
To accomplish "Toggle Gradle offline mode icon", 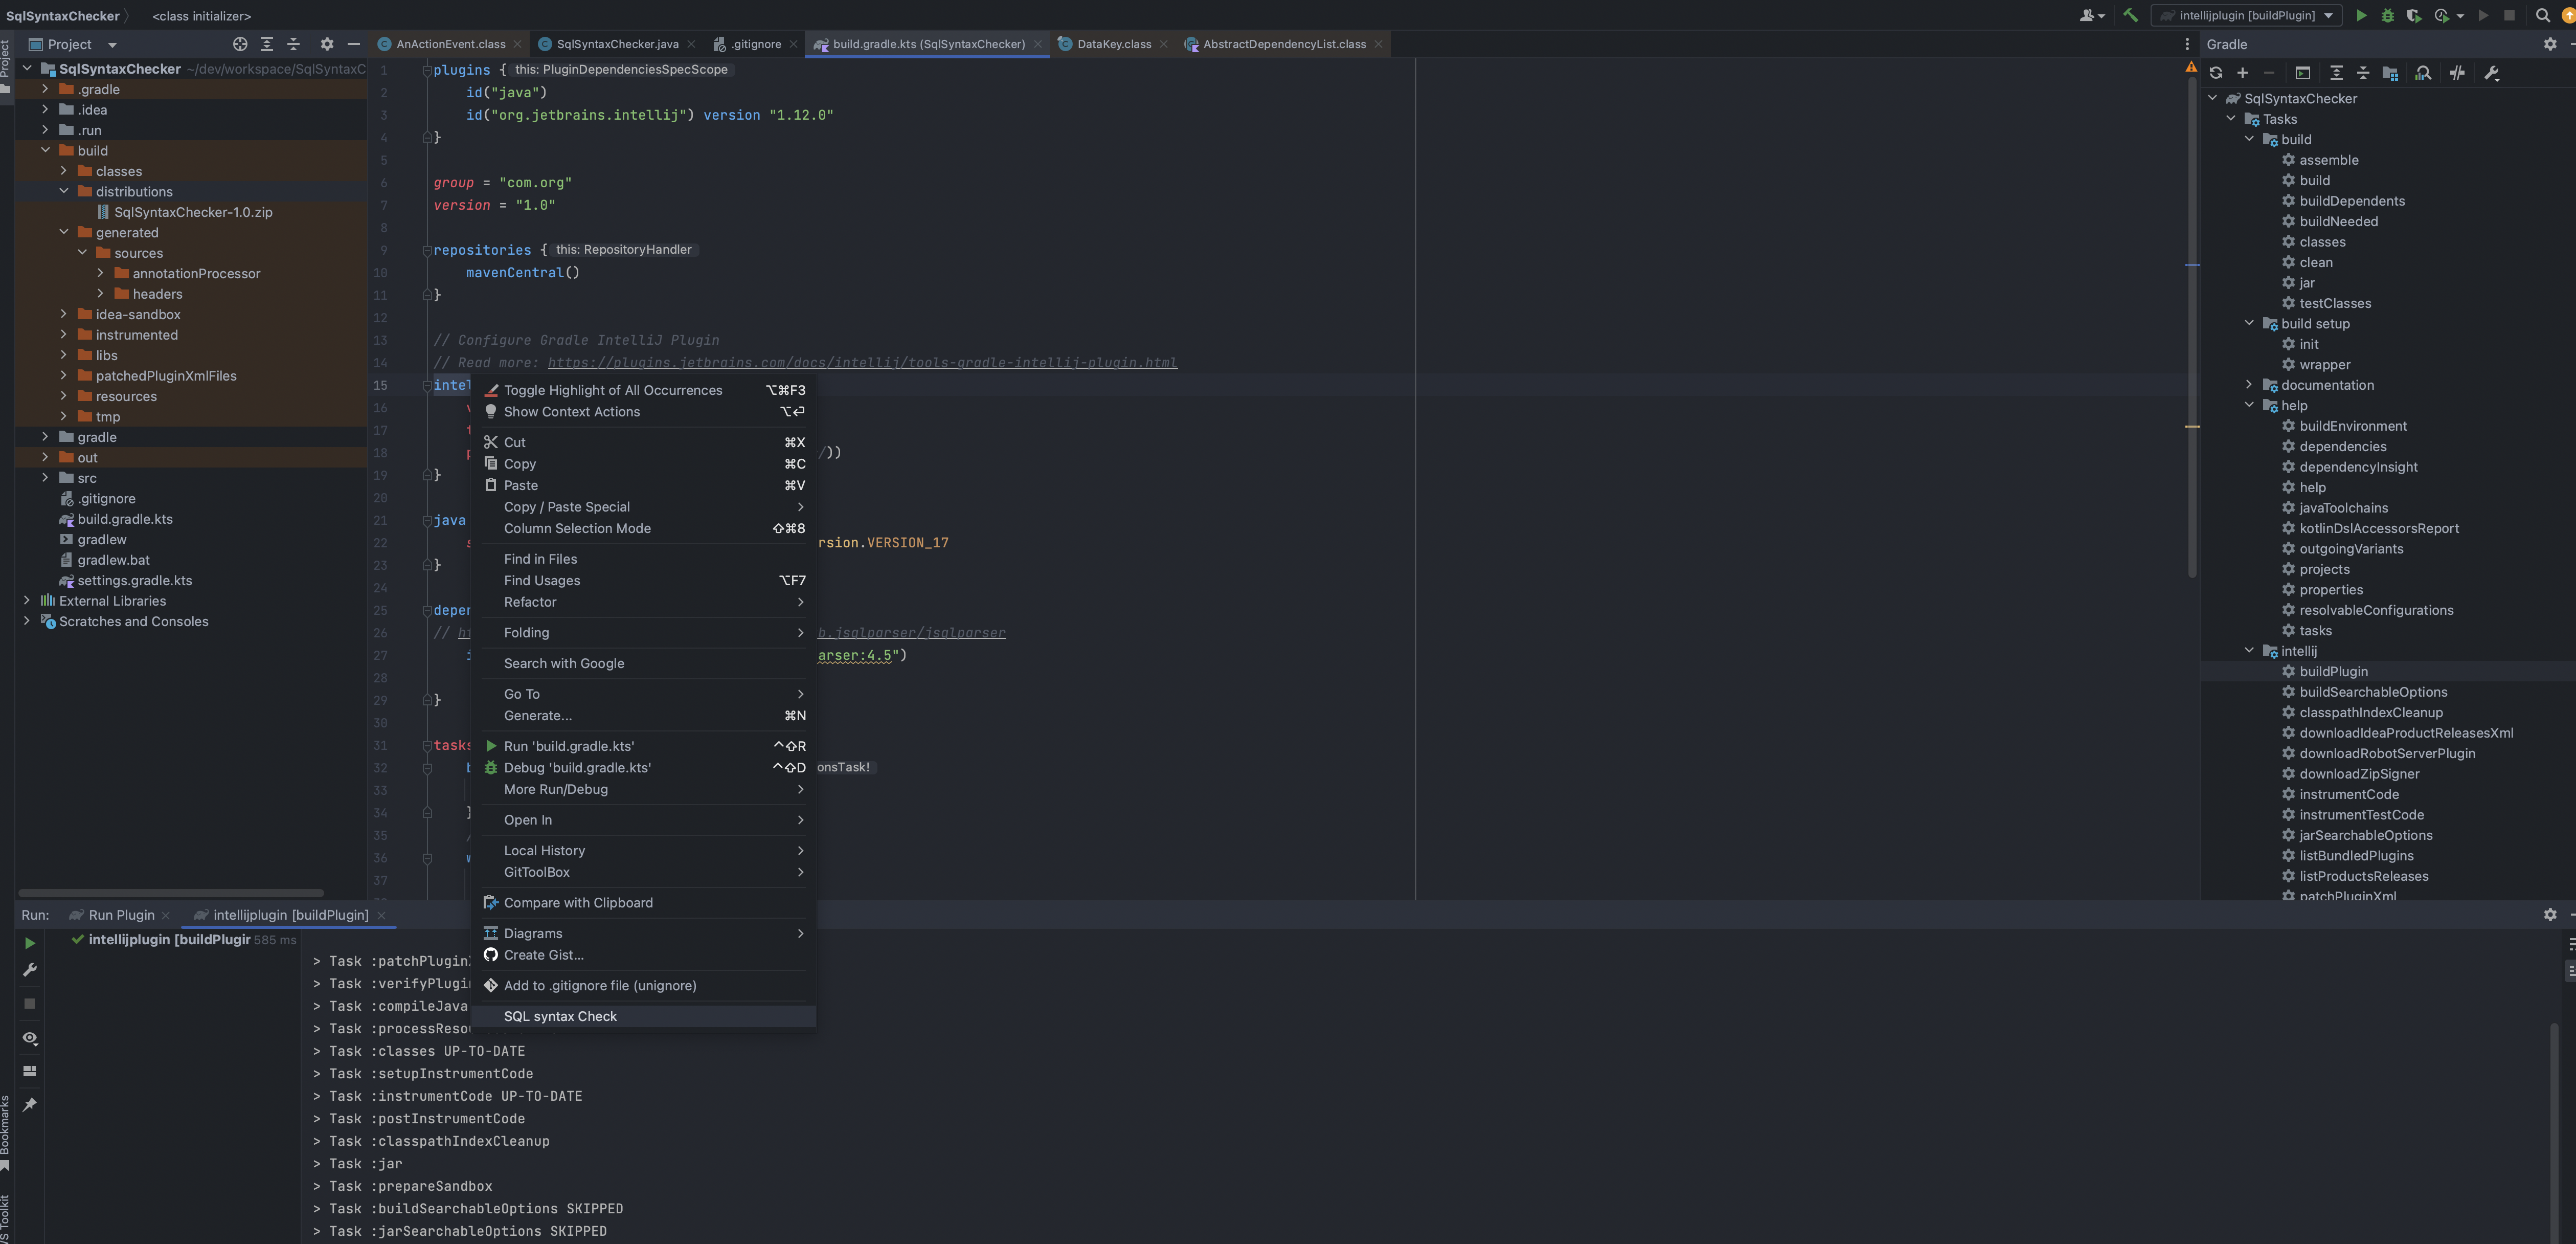I will click(x=2457, y=73).
